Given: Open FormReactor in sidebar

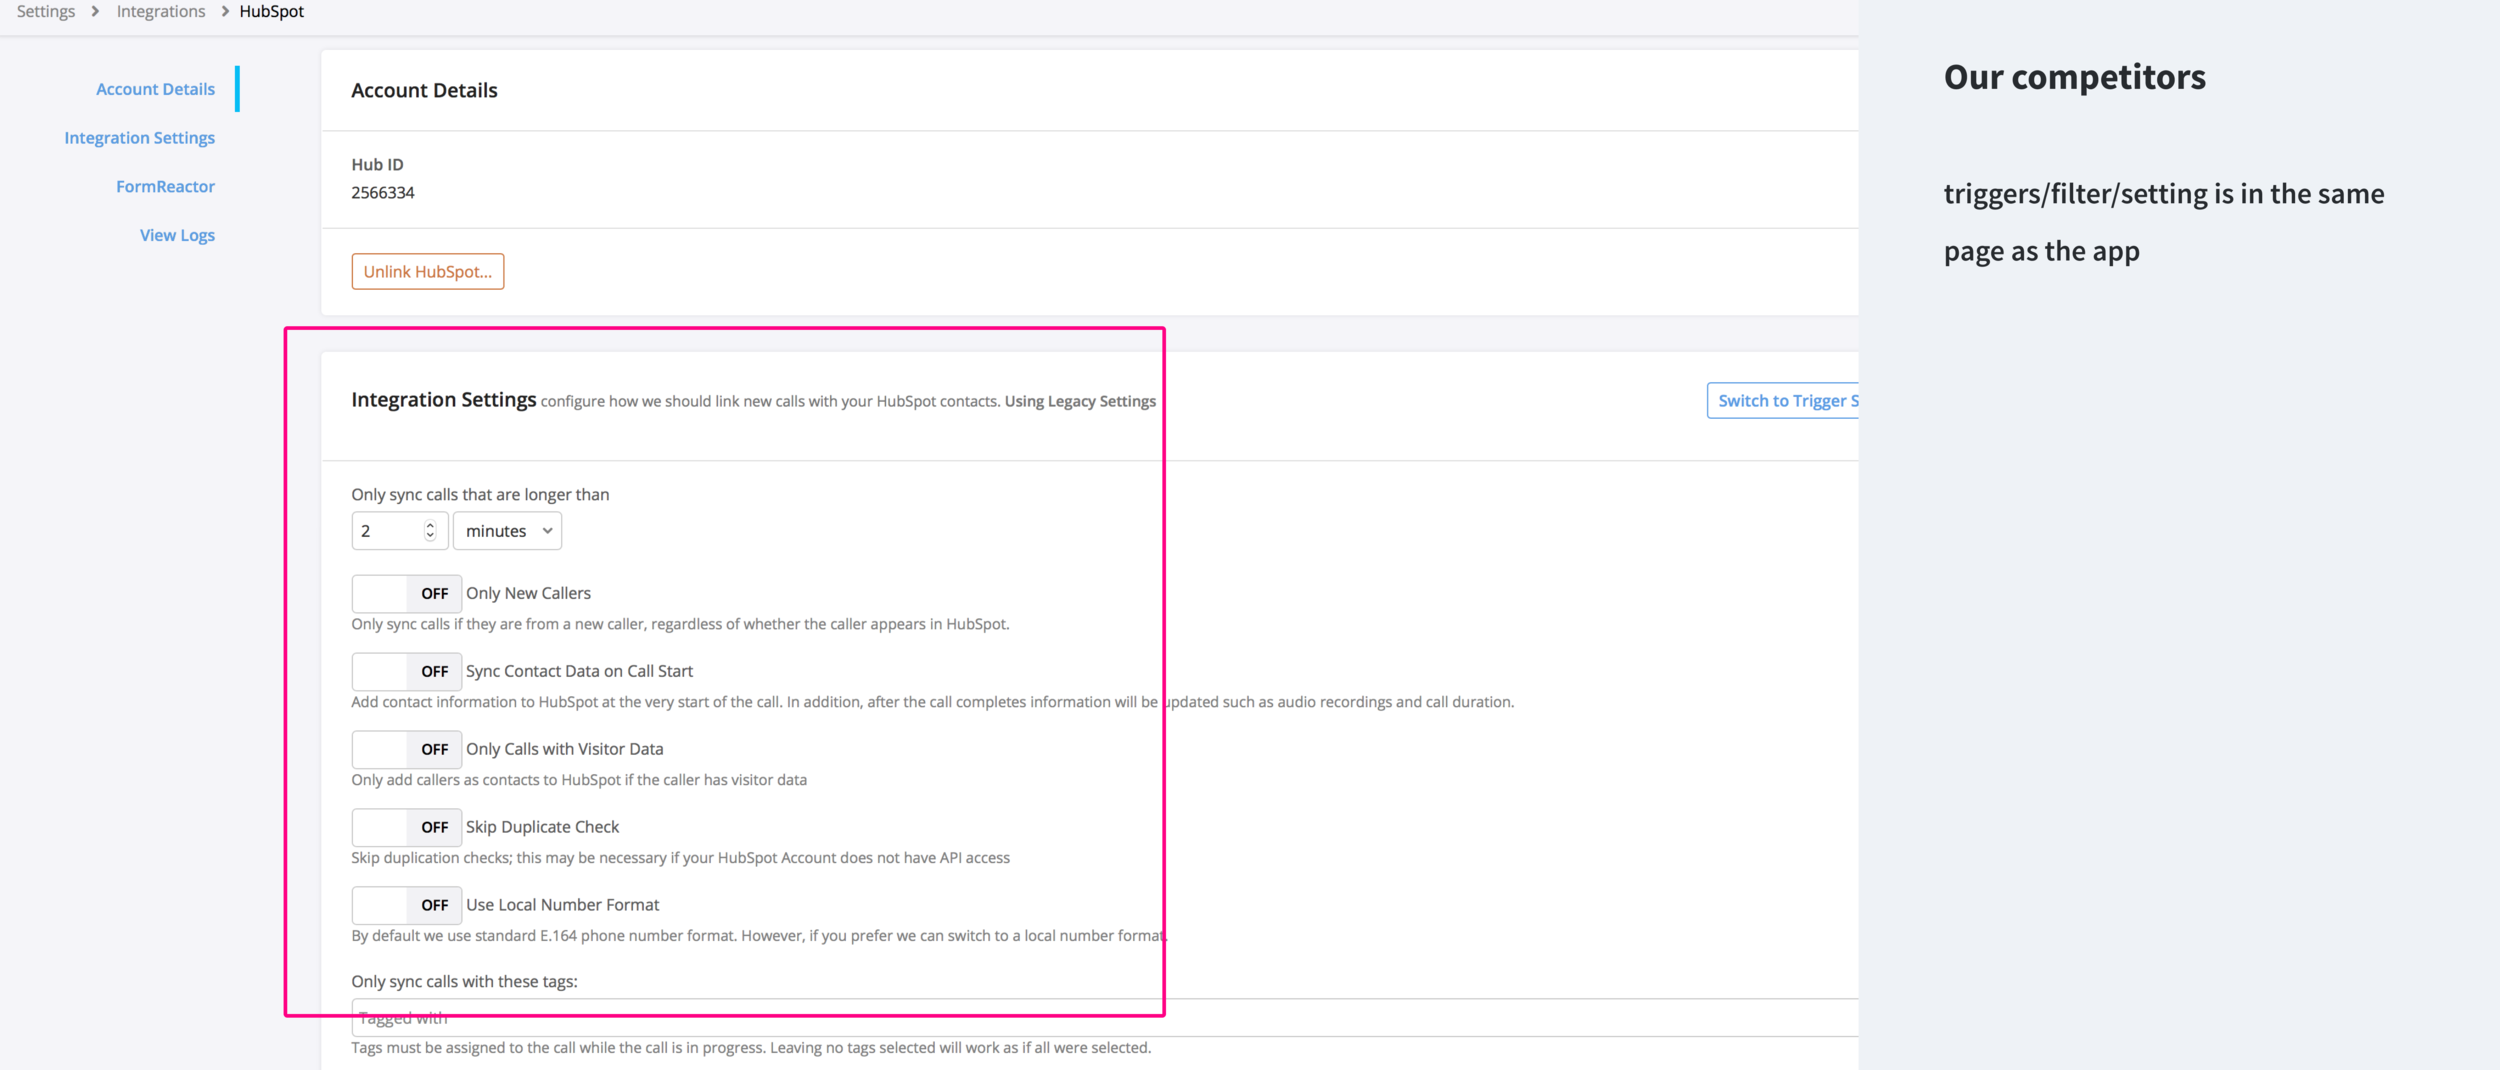Looking at the screenshot, I should tap(165, 186).
